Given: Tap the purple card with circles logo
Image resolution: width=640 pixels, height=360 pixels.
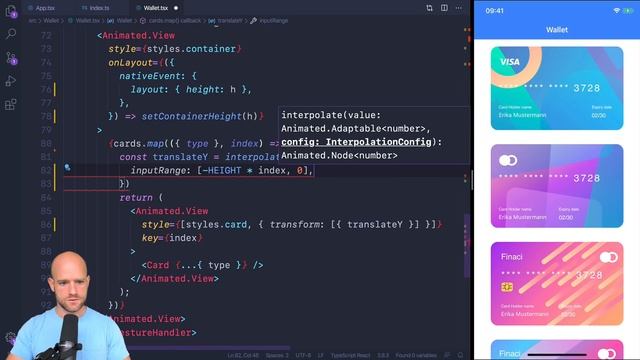Looking at the screenshot, I should [x=557, y=186].
